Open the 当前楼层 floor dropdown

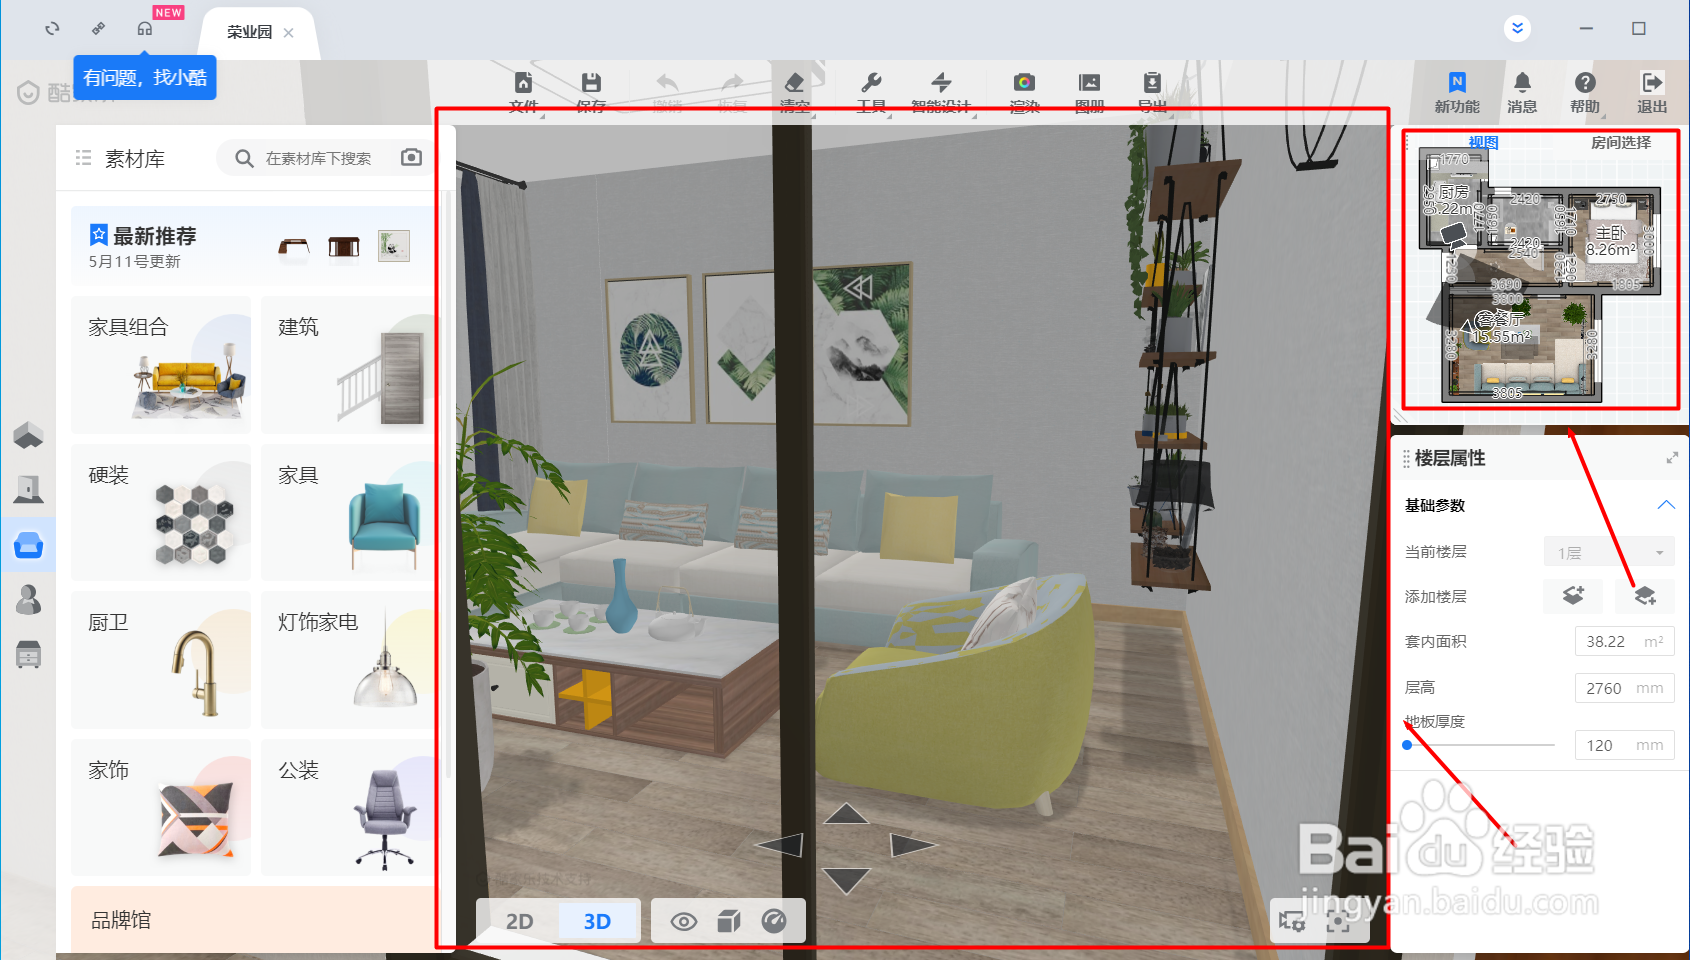(1610, 552)
